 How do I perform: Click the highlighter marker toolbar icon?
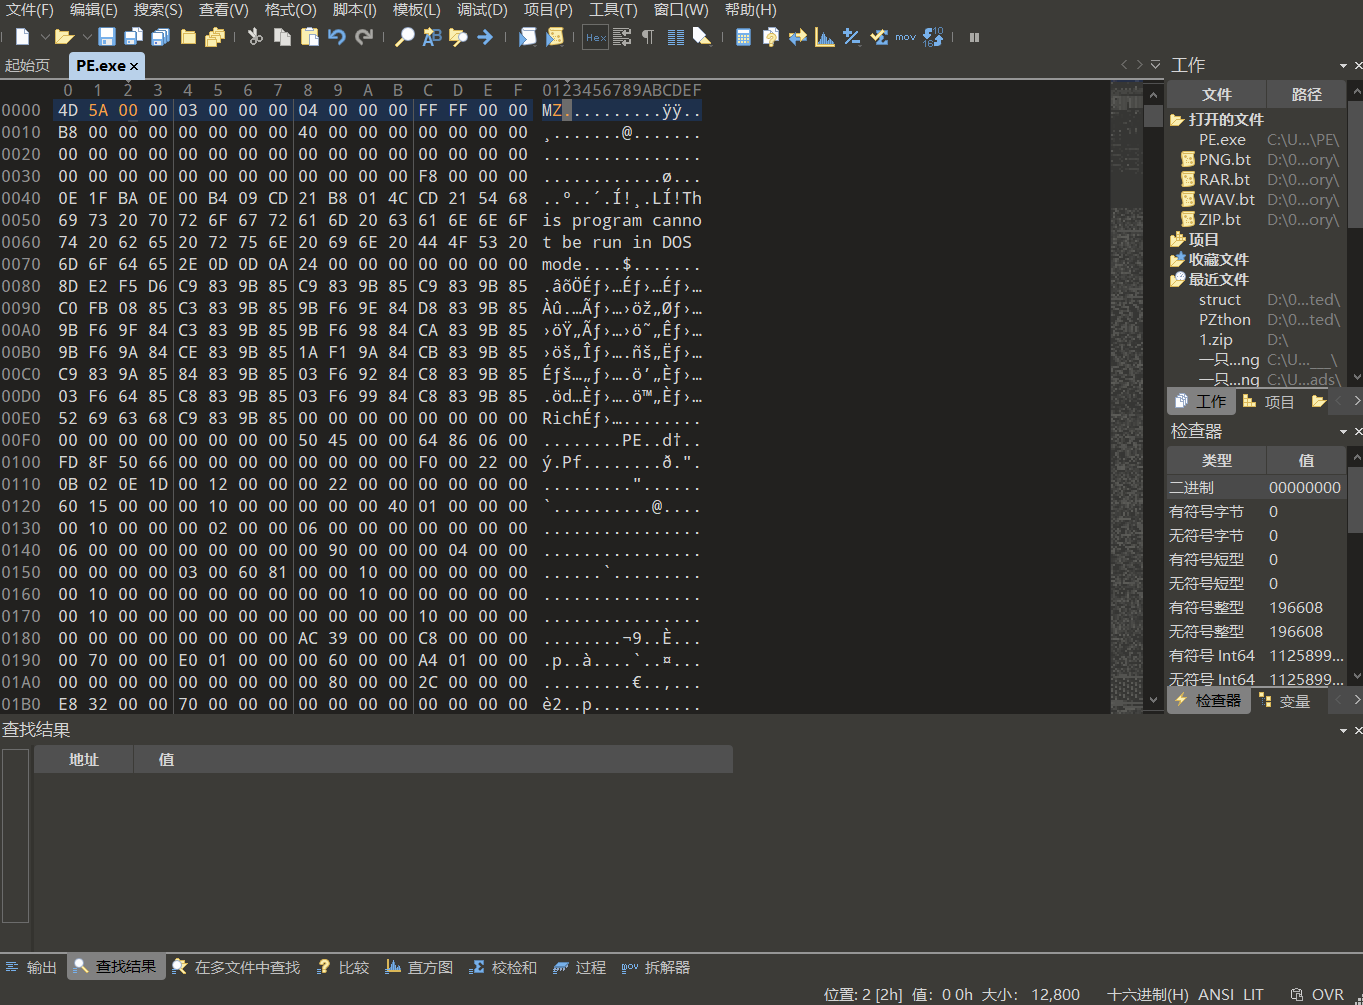[702, 37]
